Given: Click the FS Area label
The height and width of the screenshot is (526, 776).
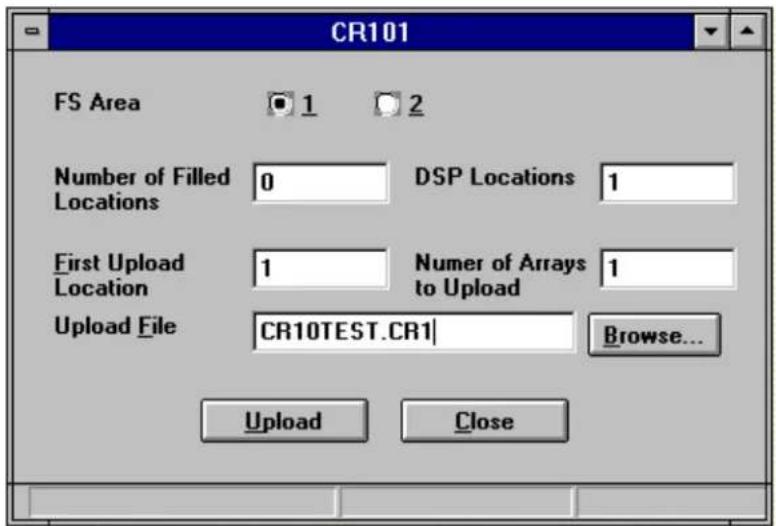Looking at the screenshot, I should tap(97, 102).
